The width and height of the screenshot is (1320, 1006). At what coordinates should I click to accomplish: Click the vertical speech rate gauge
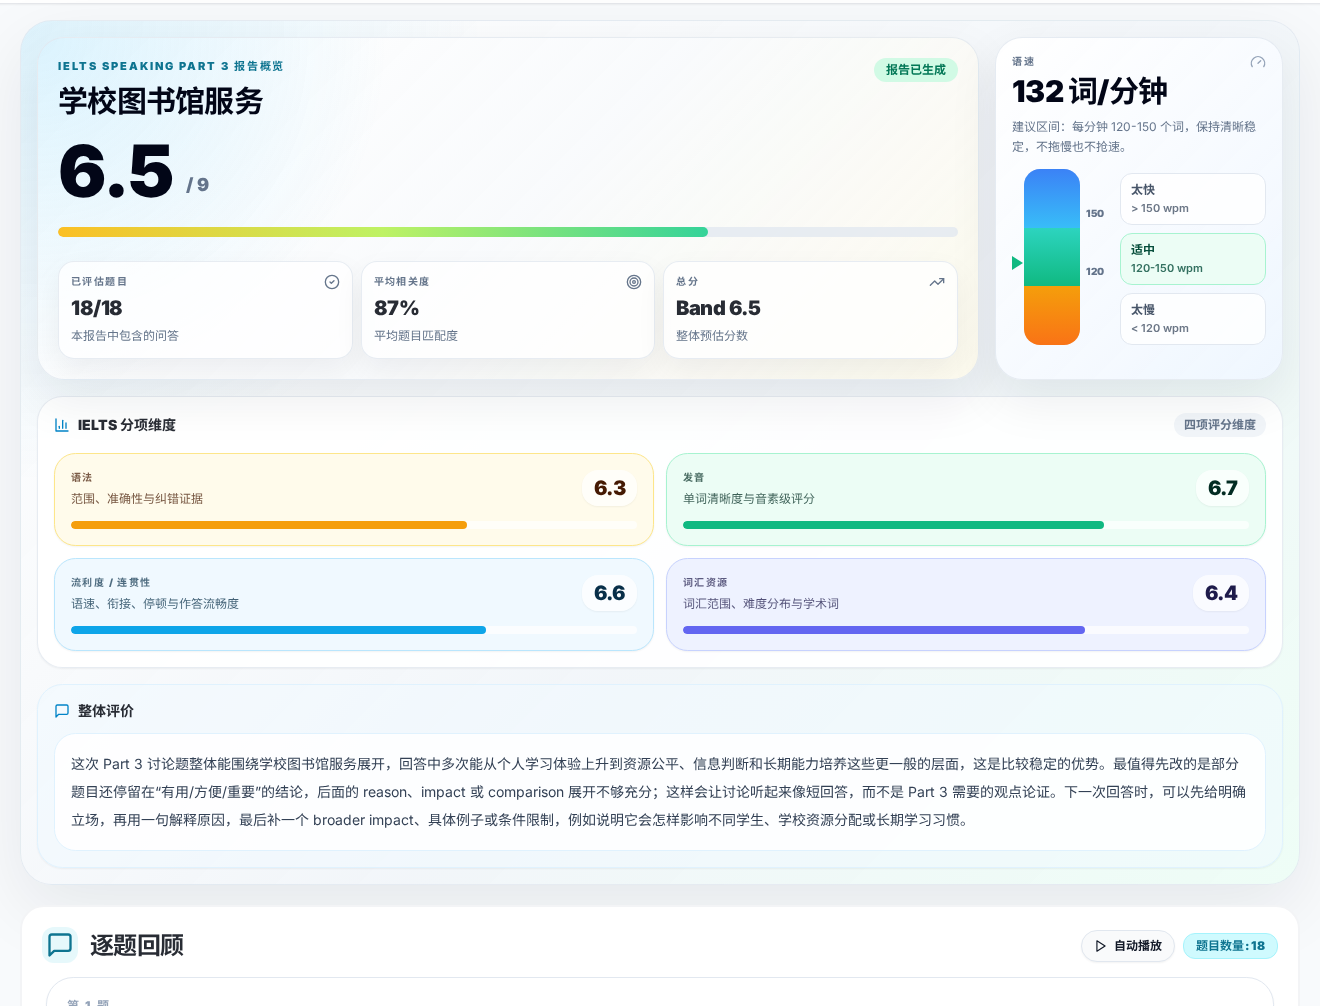(x=1052, y=257)
